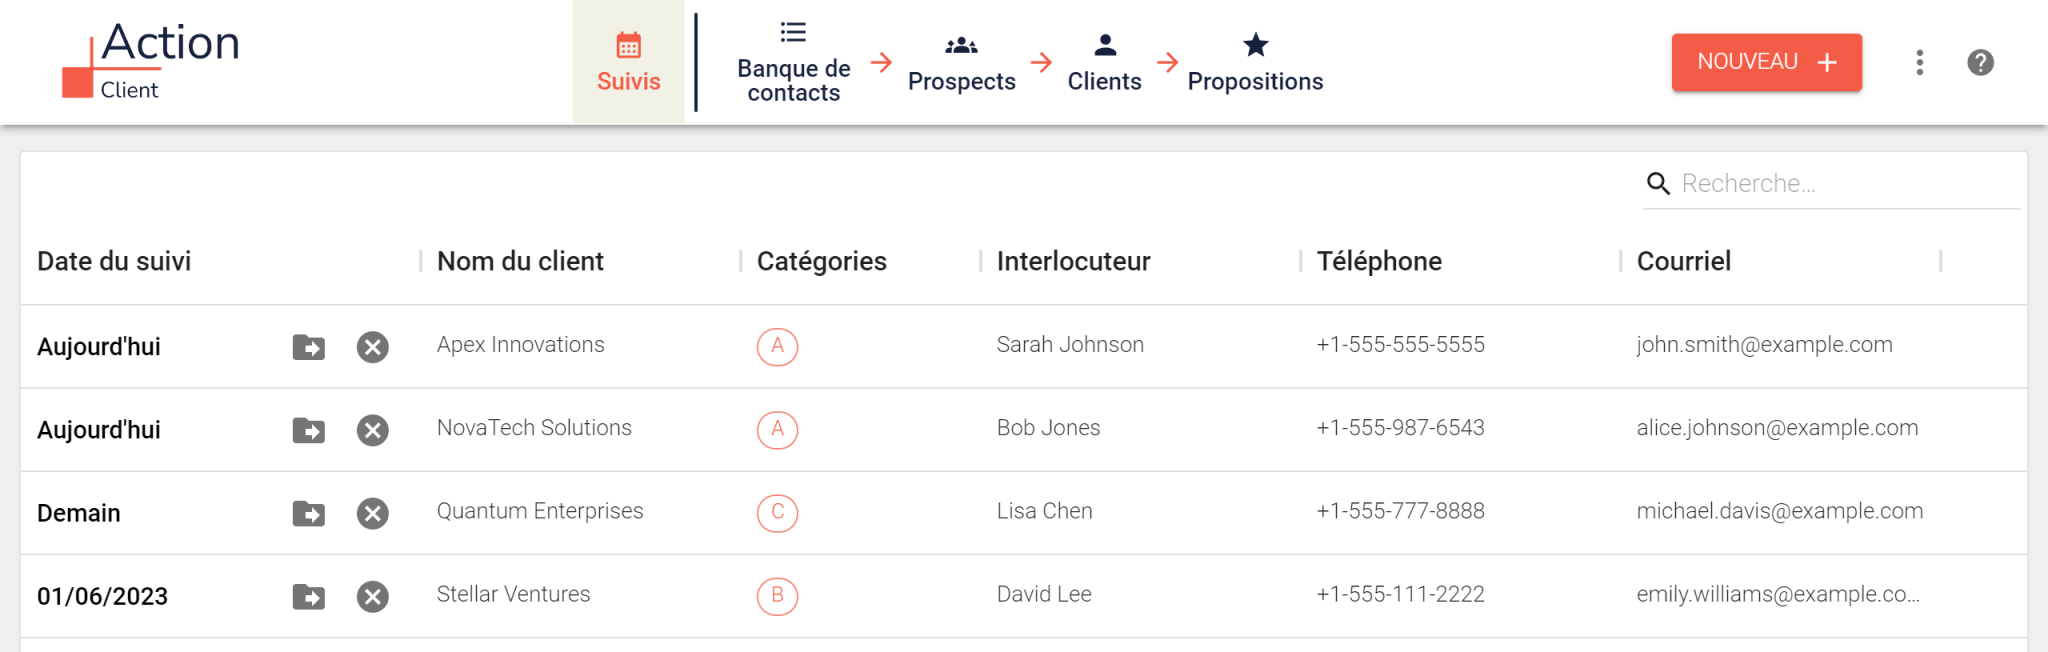Open the Prospects section
This screenshot has height=652, width=2048.
(961, 62)
